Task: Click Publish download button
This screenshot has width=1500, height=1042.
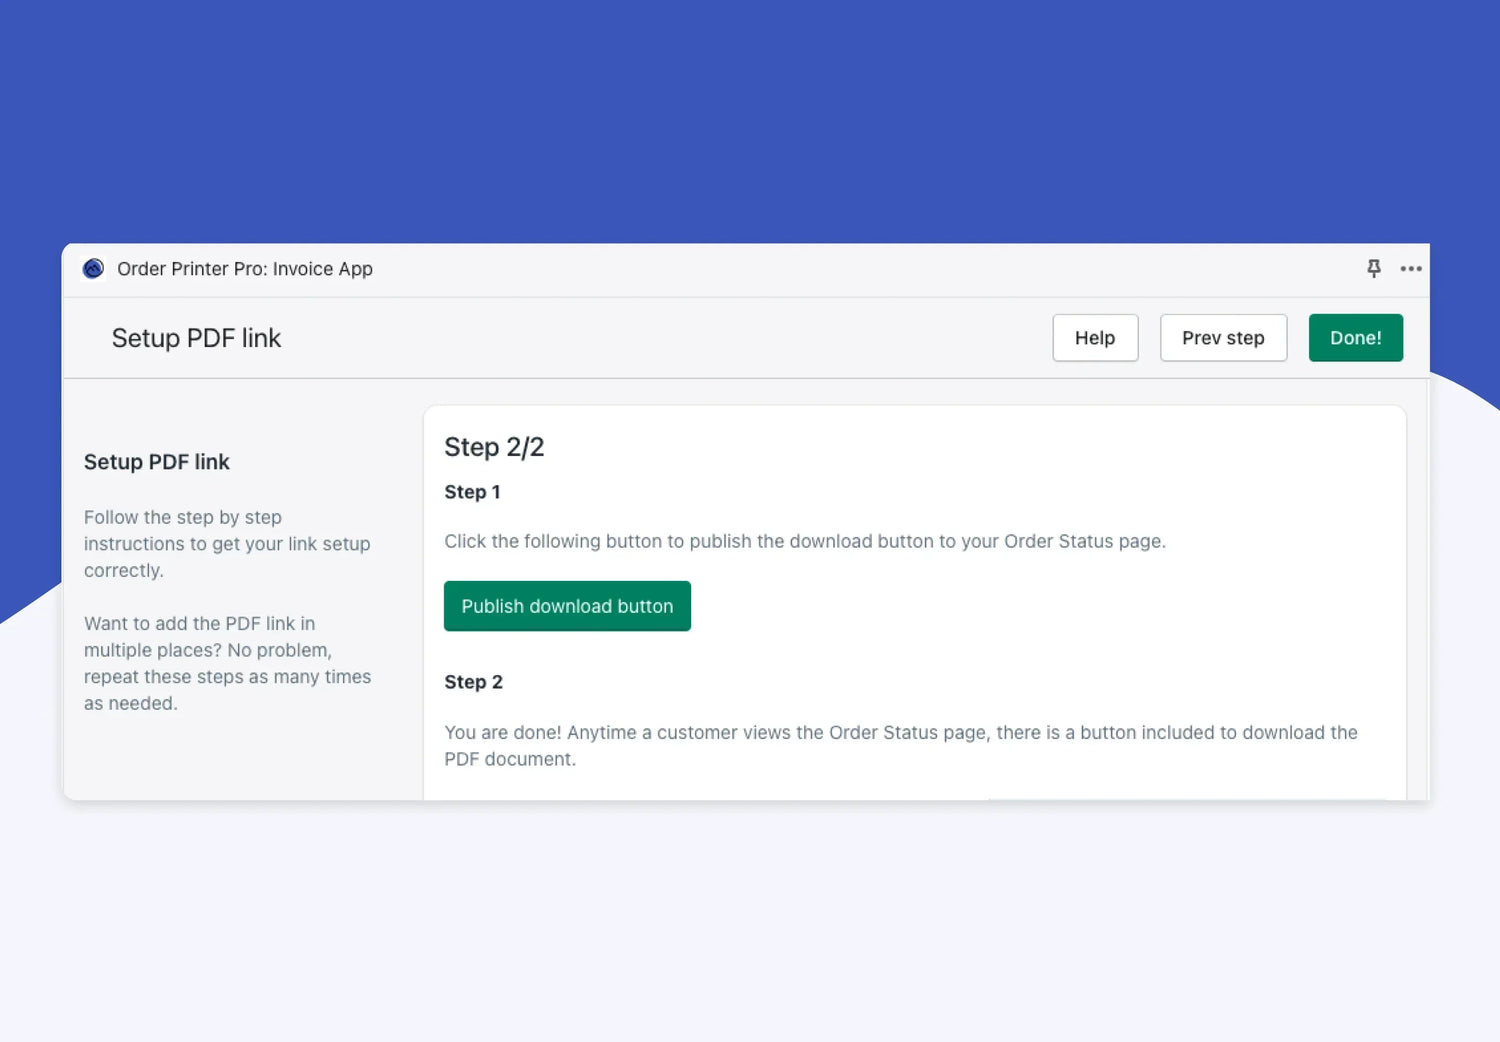Action: click(567, 606)
